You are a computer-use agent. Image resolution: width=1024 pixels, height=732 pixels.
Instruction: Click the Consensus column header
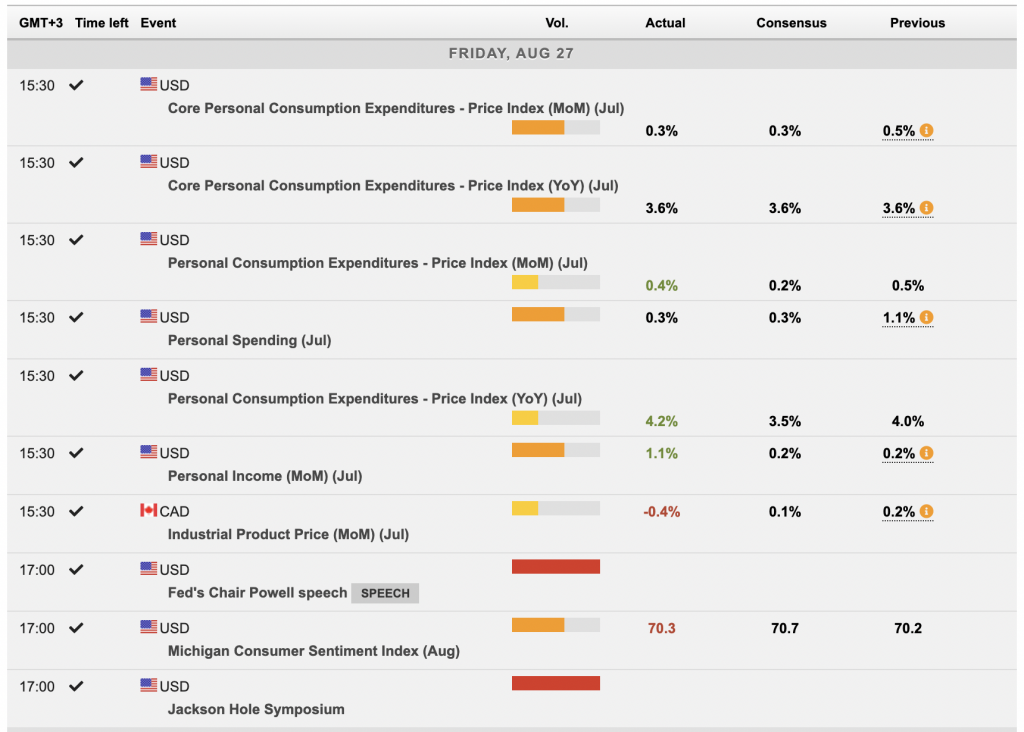[792, 23]
